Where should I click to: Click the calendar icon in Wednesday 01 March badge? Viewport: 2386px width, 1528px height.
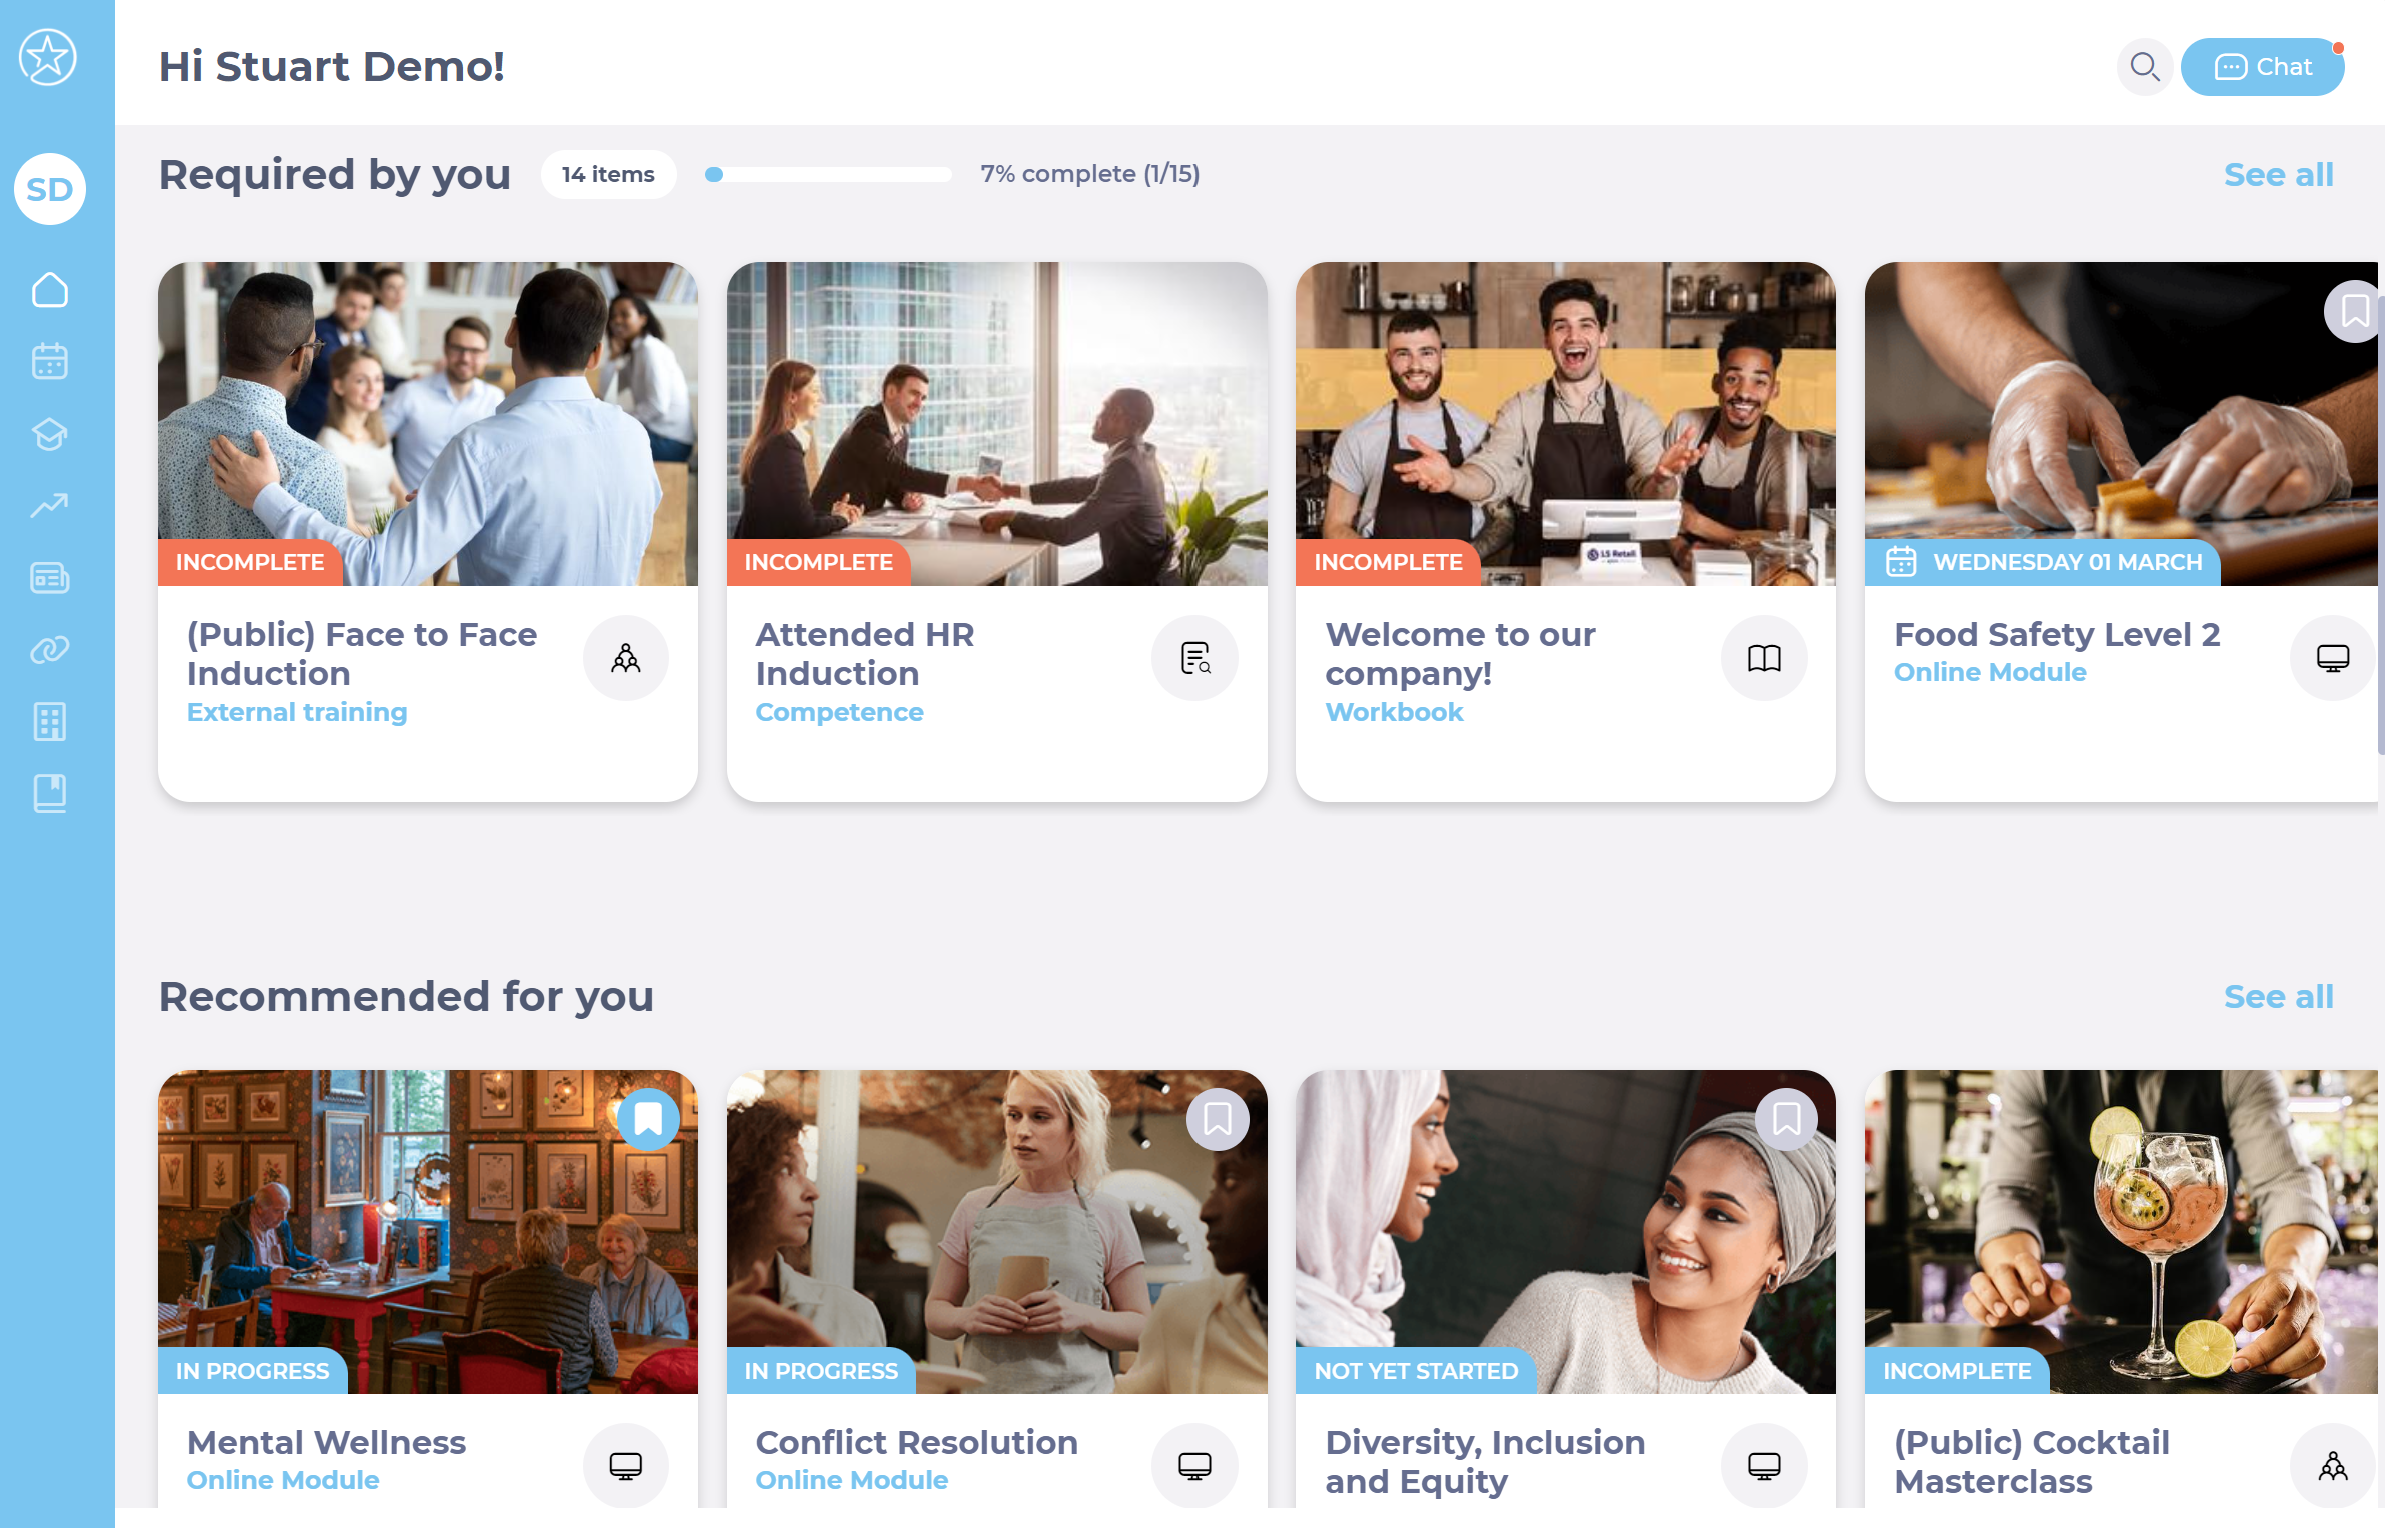(1900, 562)
